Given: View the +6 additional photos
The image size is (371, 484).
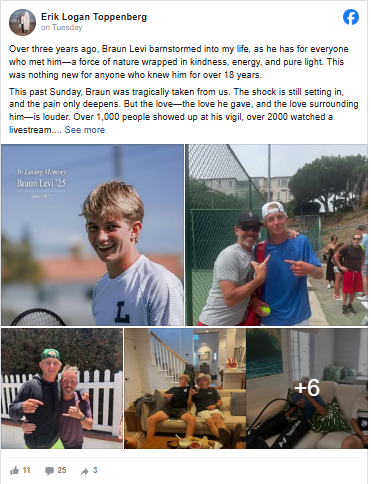Looking at the screenshot, I should point(307,388).
